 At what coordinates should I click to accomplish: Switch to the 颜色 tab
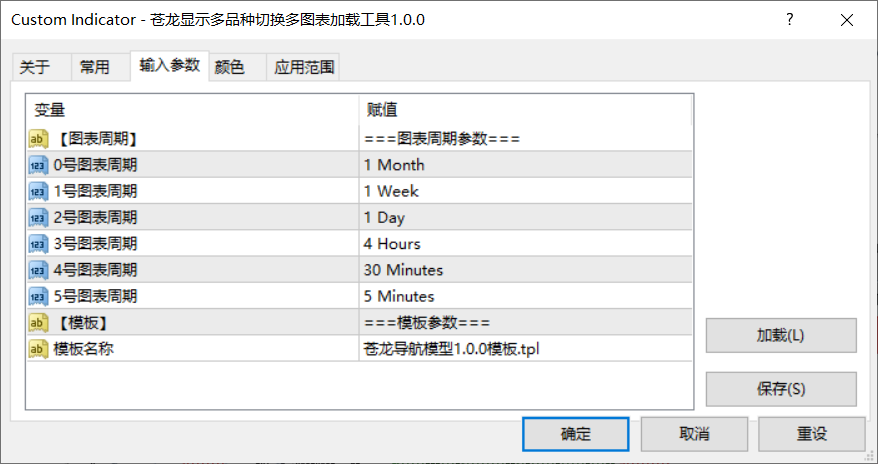click(x=229, y=67)
